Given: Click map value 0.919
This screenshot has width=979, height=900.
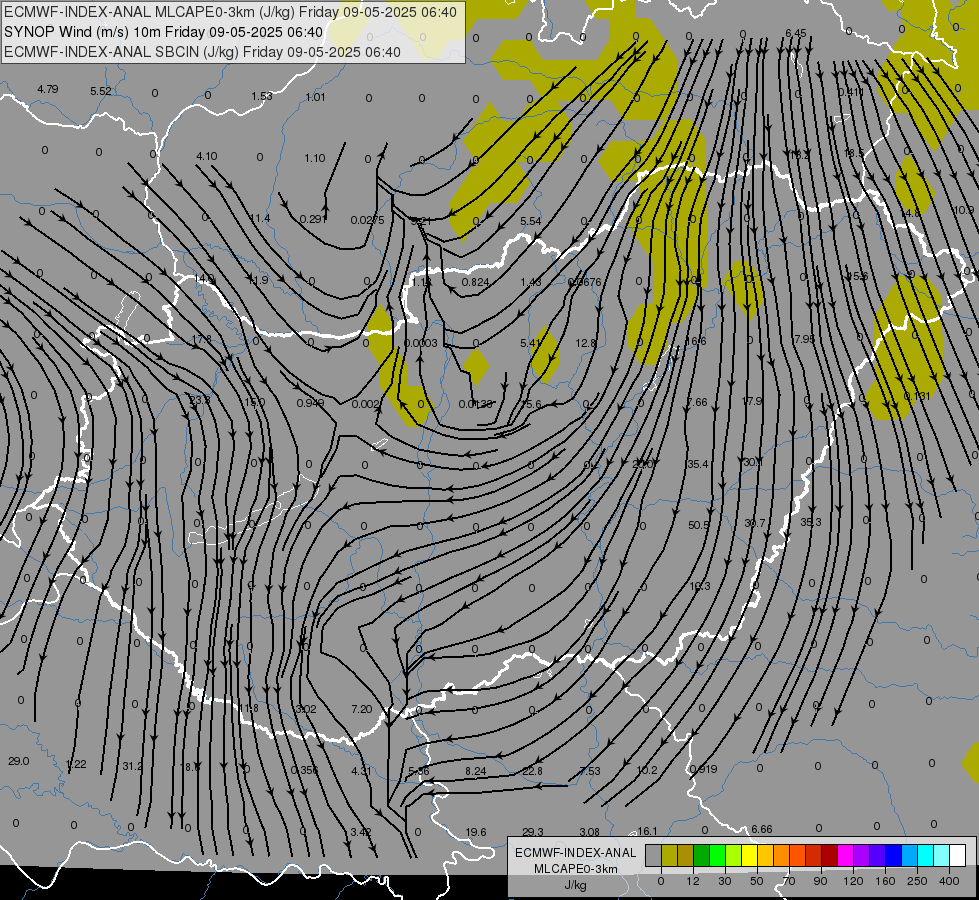Looking at the screenshot, I should [704, 769].
